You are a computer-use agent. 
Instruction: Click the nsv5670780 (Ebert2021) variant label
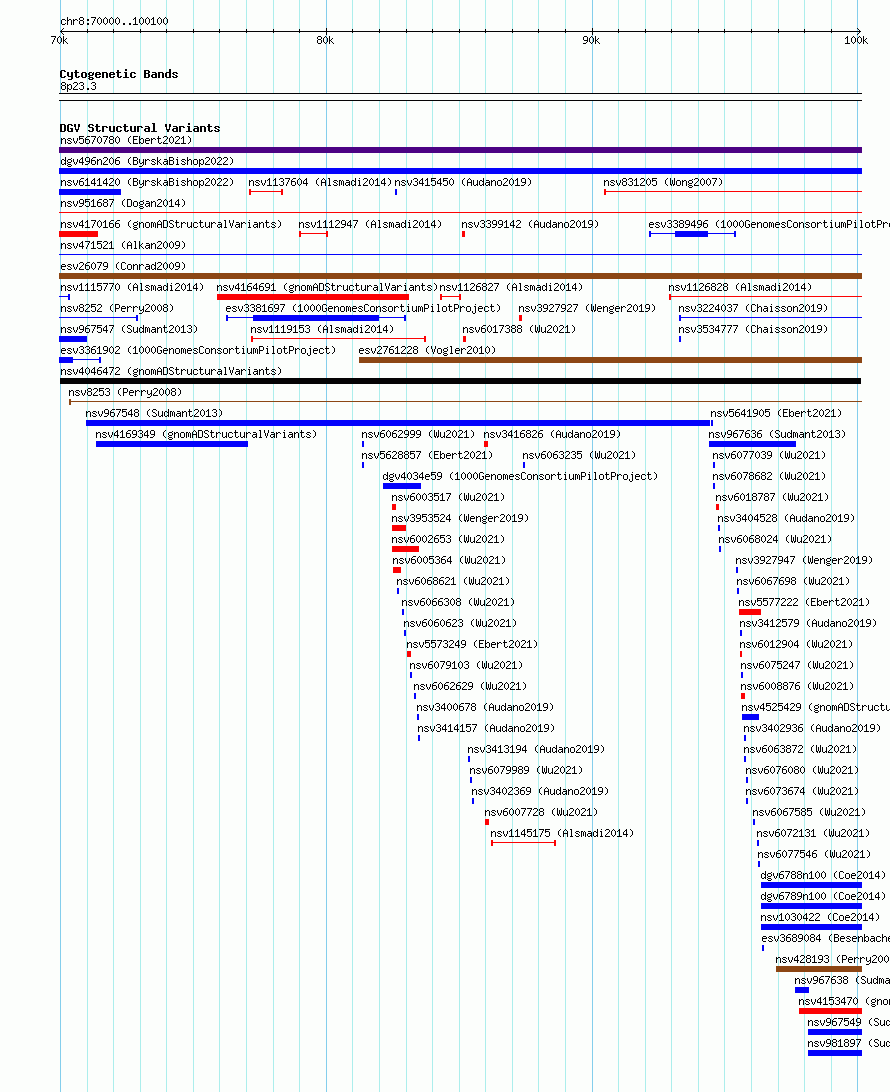pyautogui.click(x=126, y=140)
